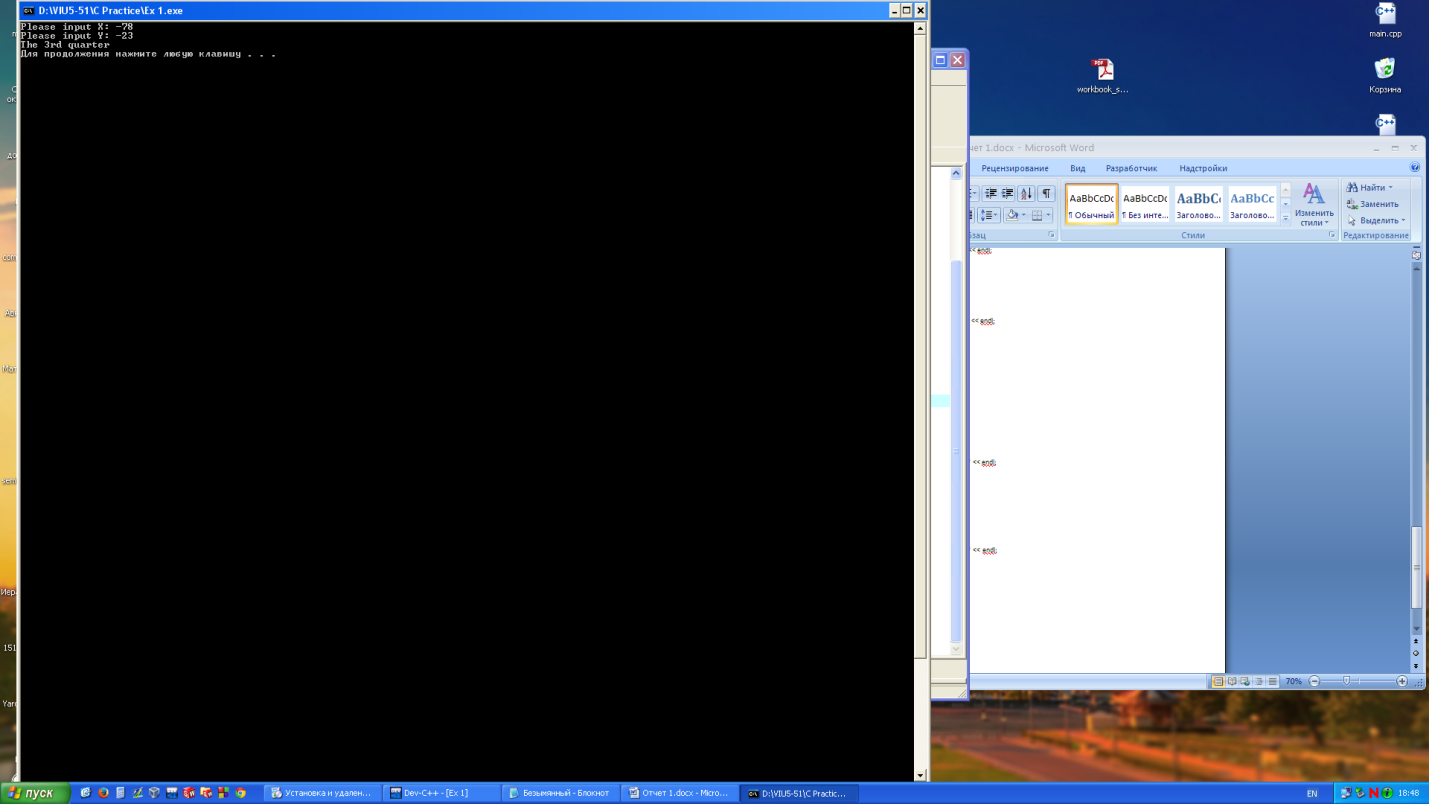Open the Вид ribbon tab
The image size is (1429, 804).
pyautogui.click(x=1077, y=168)
